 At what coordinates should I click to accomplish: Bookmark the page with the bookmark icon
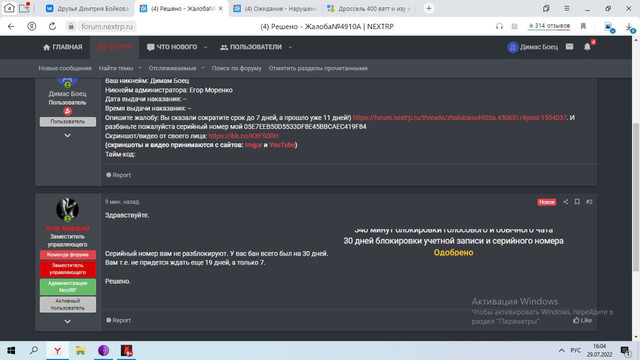[583, 27]
